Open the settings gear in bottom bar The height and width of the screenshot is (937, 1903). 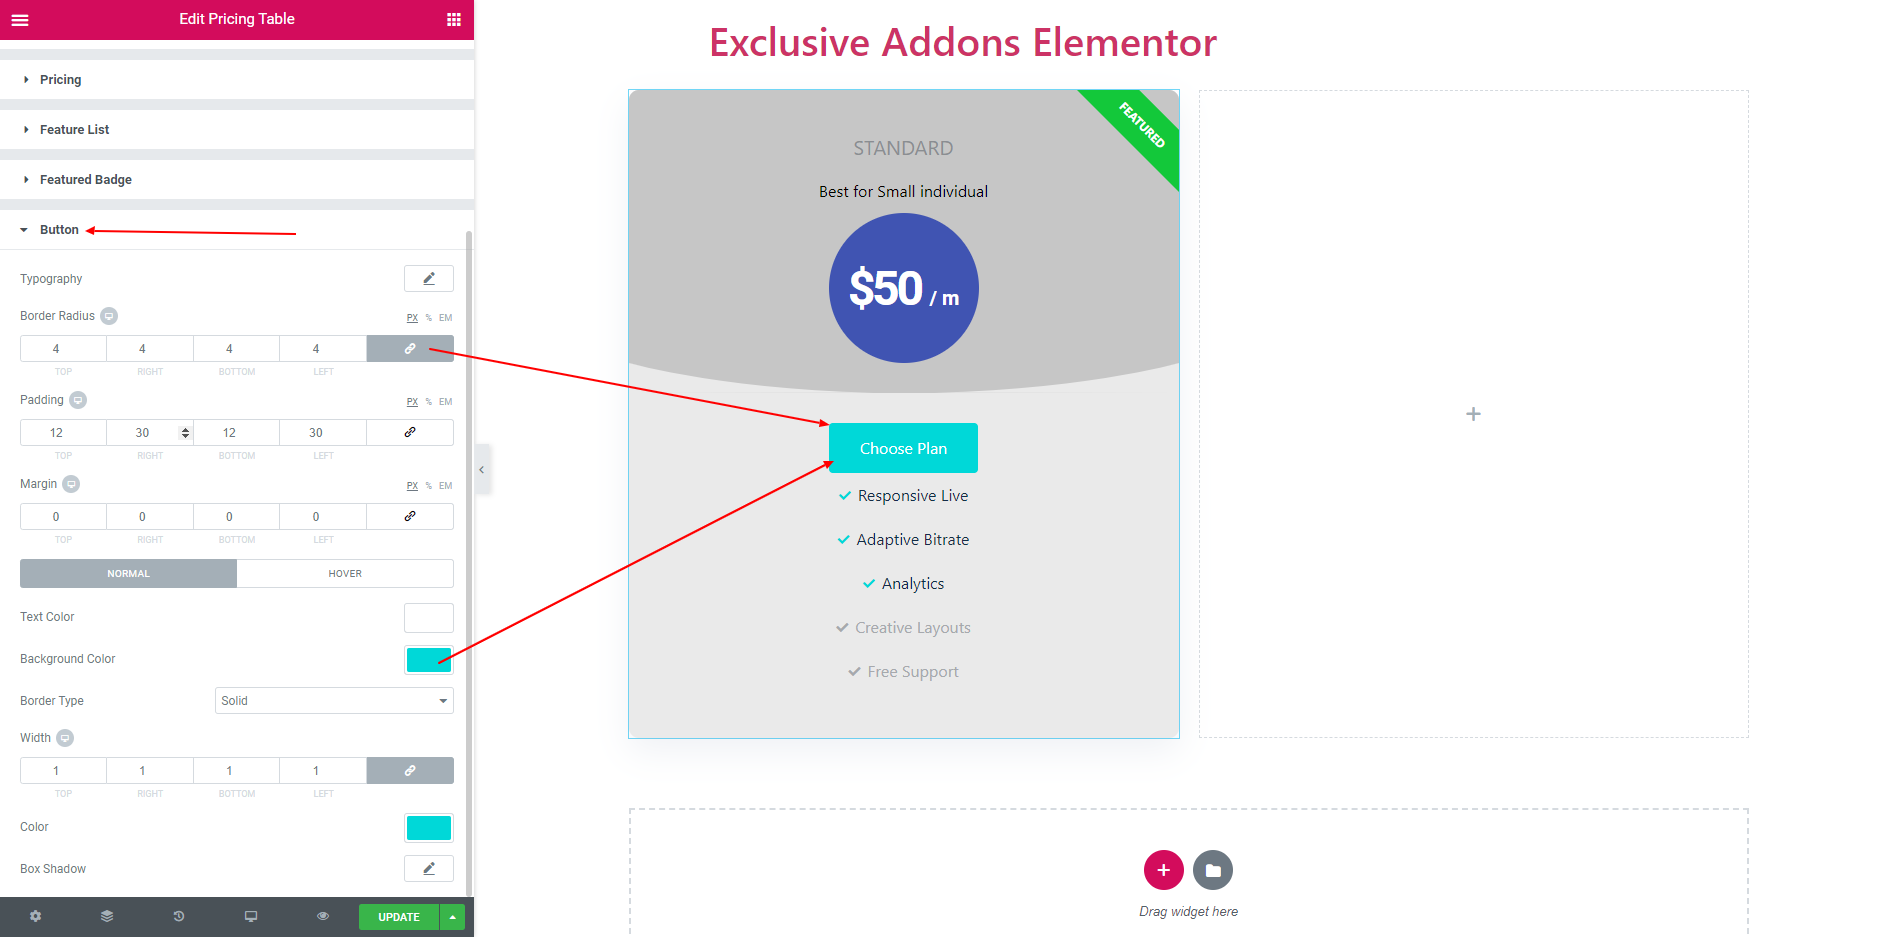[36, 916]
